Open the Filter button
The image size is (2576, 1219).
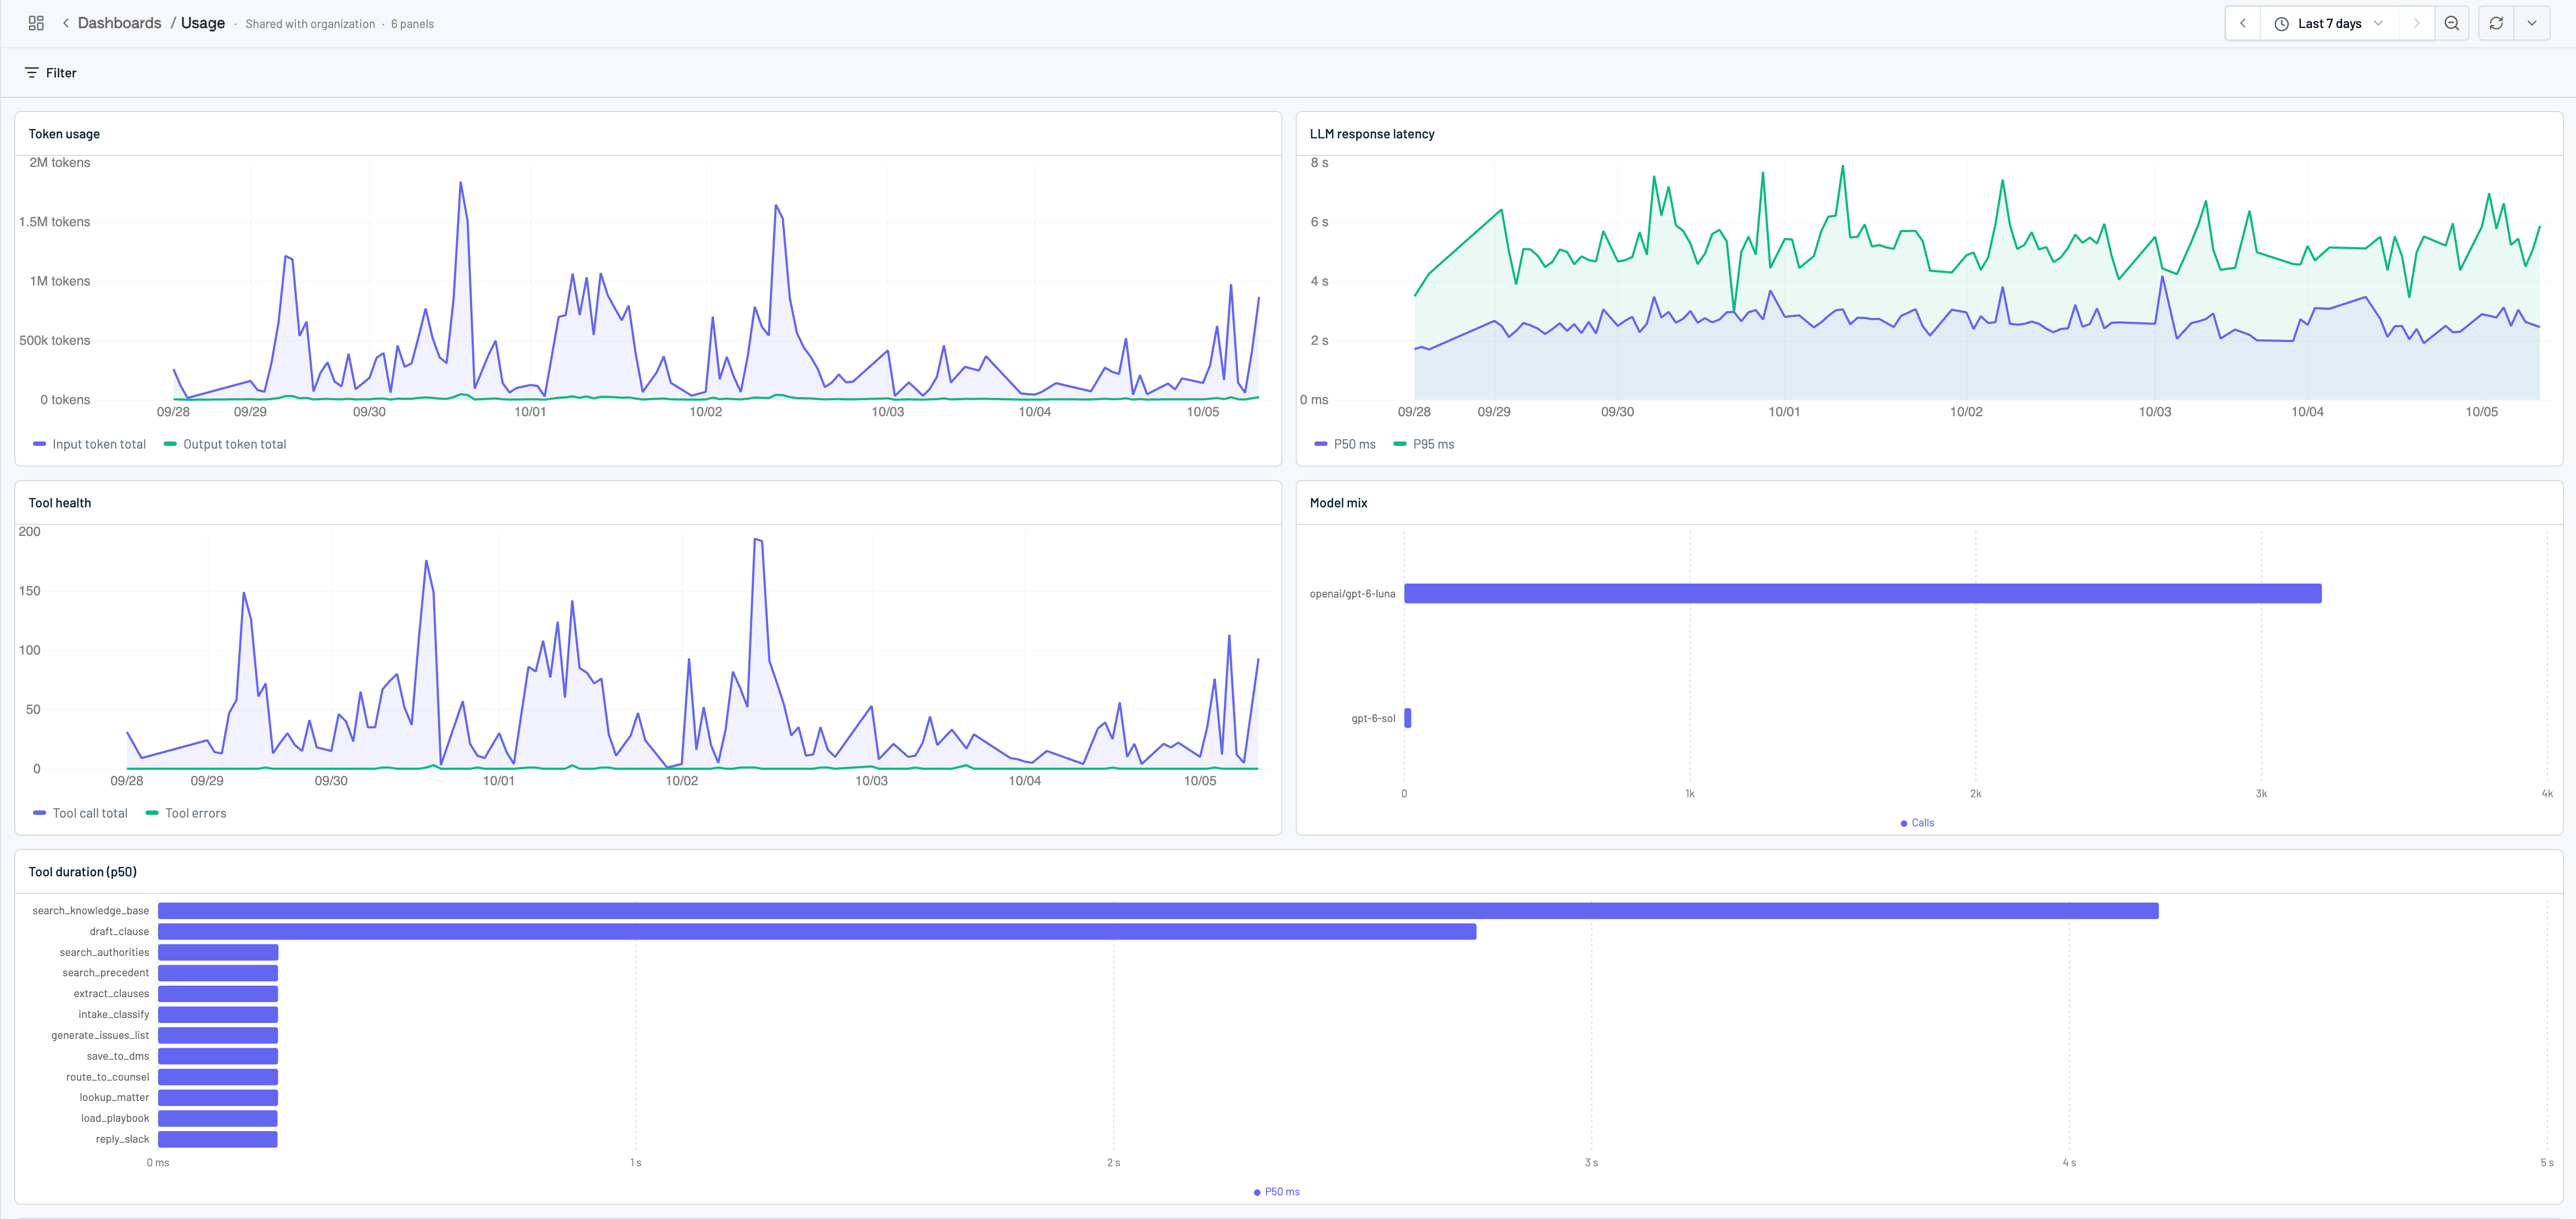[50, 73]
